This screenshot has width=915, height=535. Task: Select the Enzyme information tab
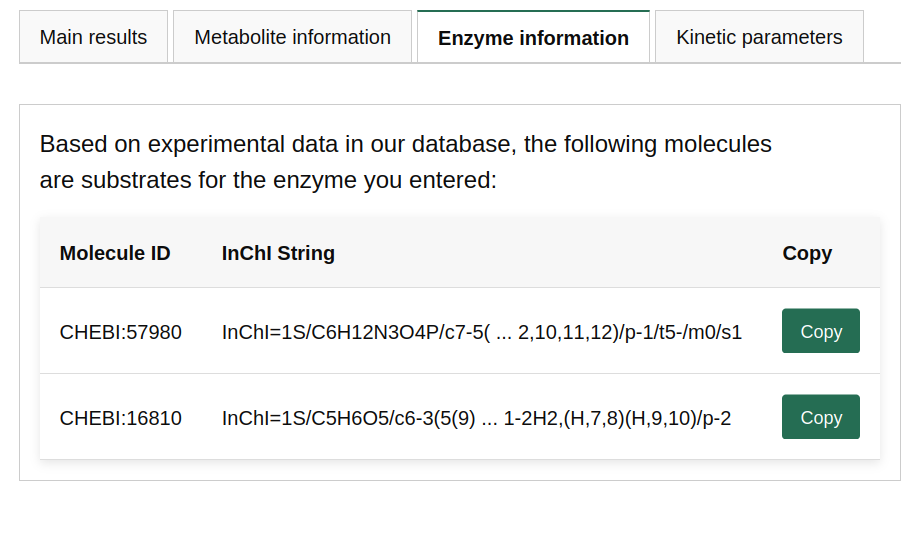[533, 38]
